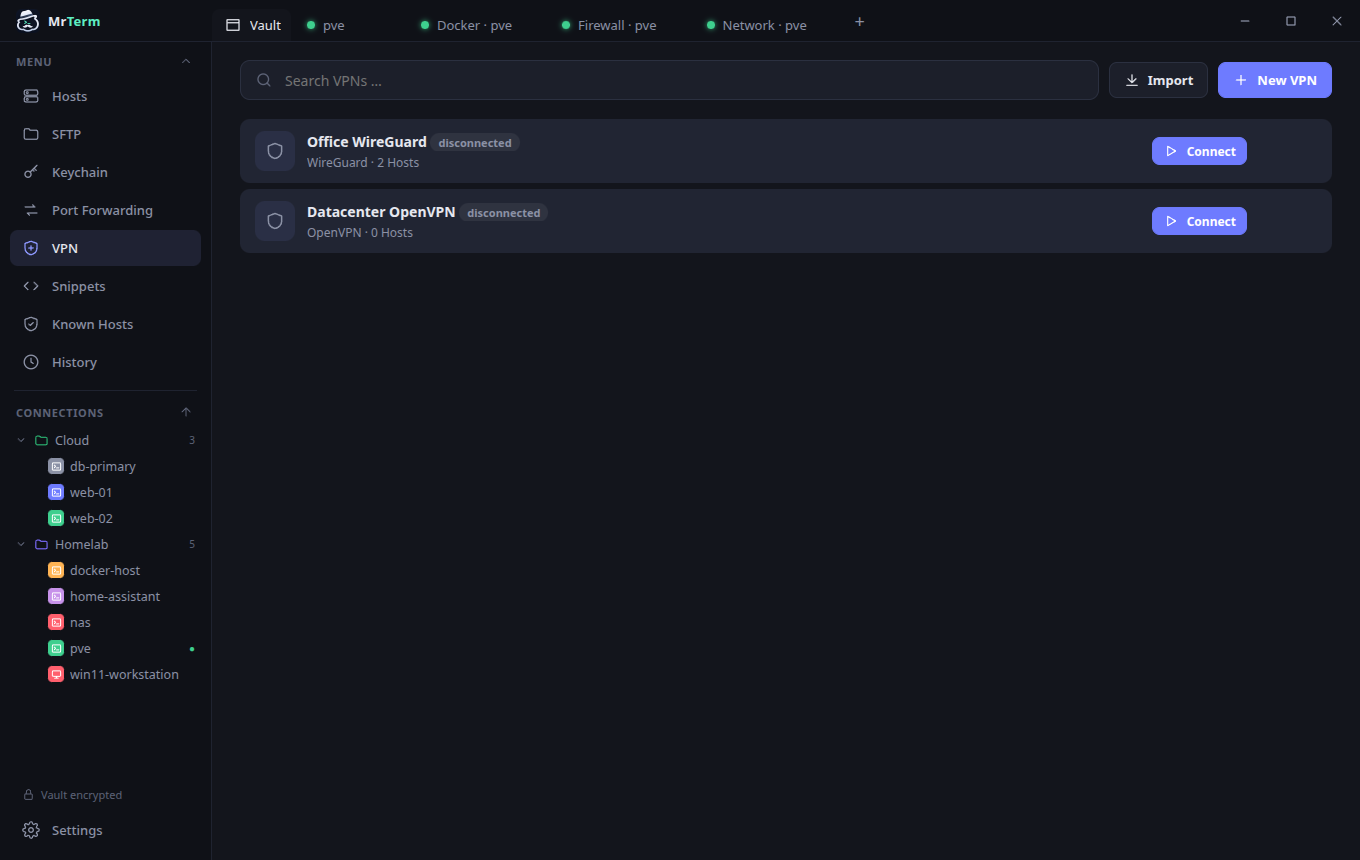Click Datacenter OpenVPN disconnected badge
The image size is (1360, 860).
pyautogui.click(x=504, y=213)
